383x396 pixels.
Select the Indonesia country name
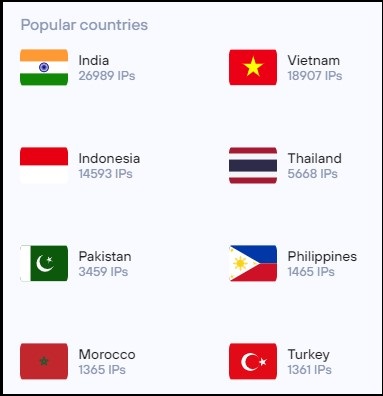(109, 158)
